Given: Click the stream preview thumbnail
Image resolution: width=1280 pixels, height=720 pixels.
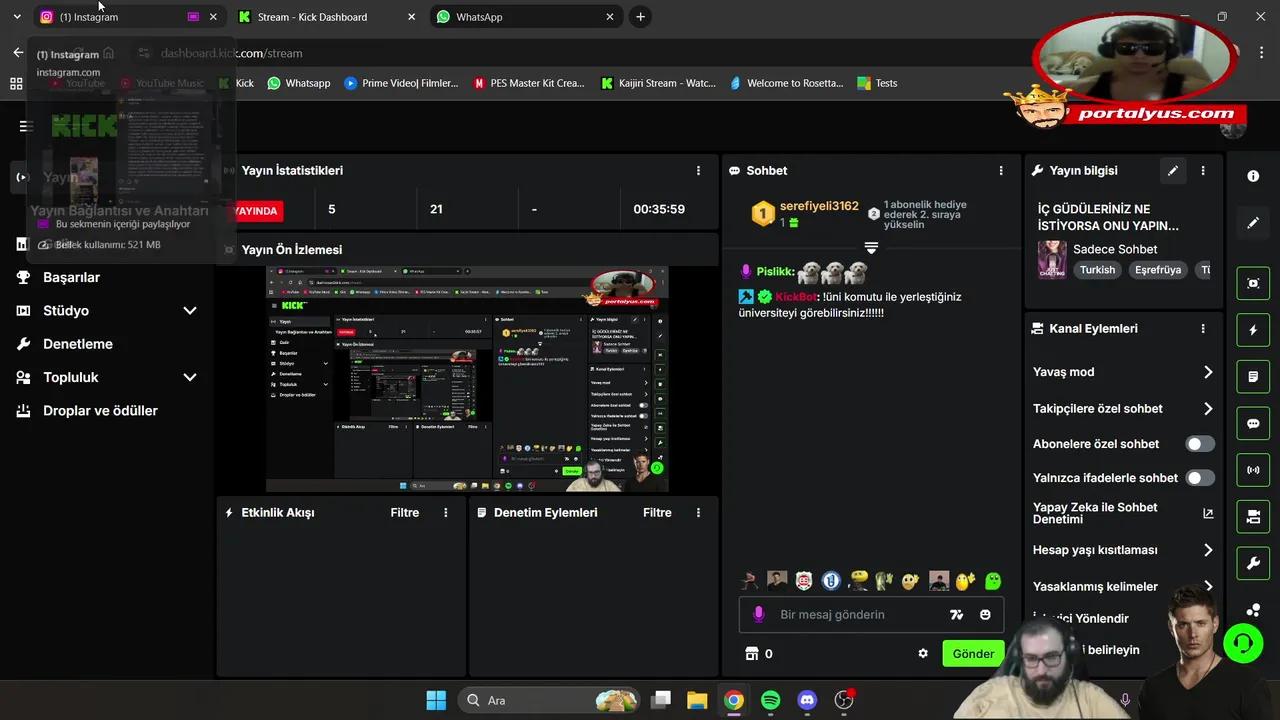Looking at the screenshot, I should 467,379.
